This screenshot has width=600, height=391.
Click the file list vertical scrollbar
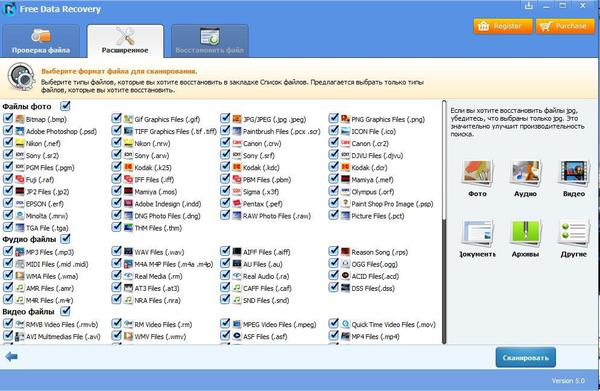click(444, 222)
